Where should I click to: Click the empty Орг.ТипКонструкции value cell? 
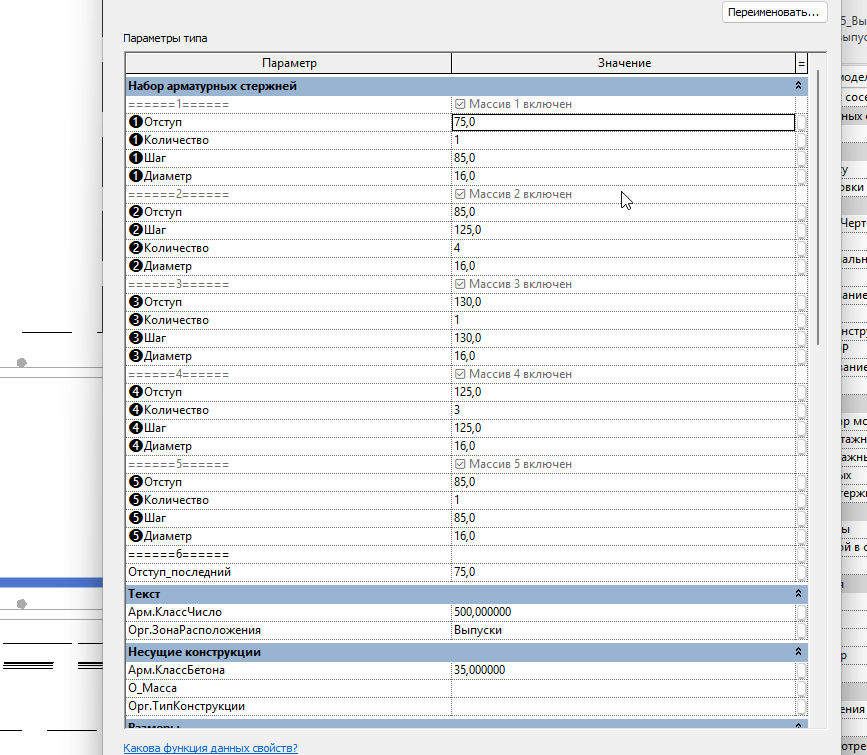pyautogui.click(x=623, y=706)
